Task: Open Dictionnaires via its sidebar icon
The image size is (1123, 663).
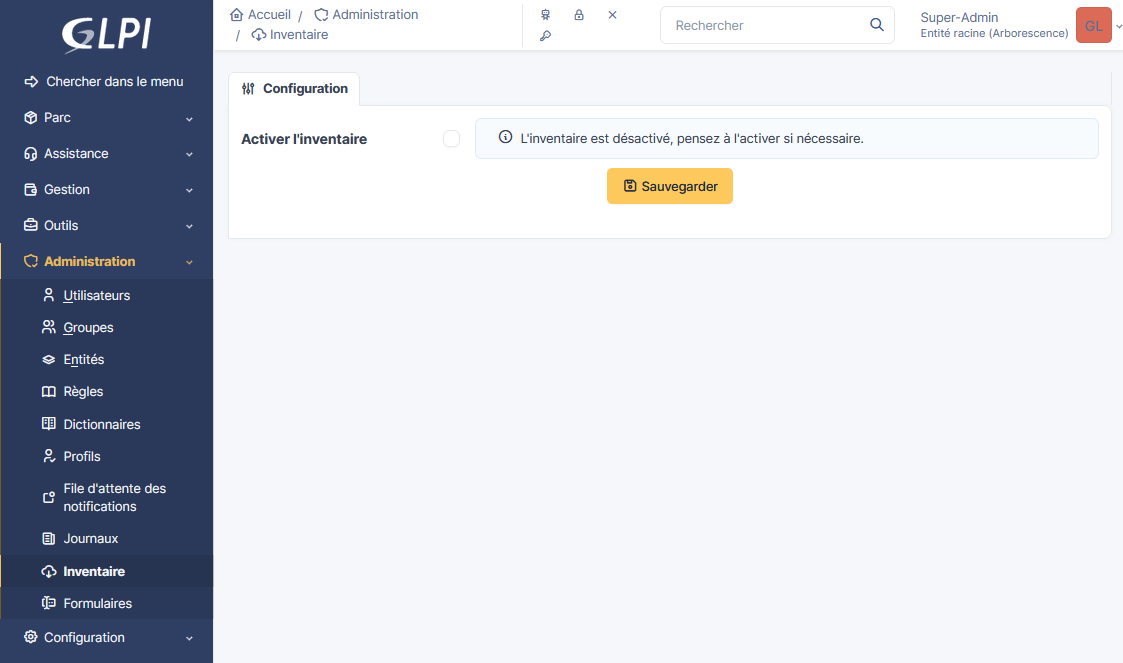Action: pyautogui.click(x=49, y=424)
